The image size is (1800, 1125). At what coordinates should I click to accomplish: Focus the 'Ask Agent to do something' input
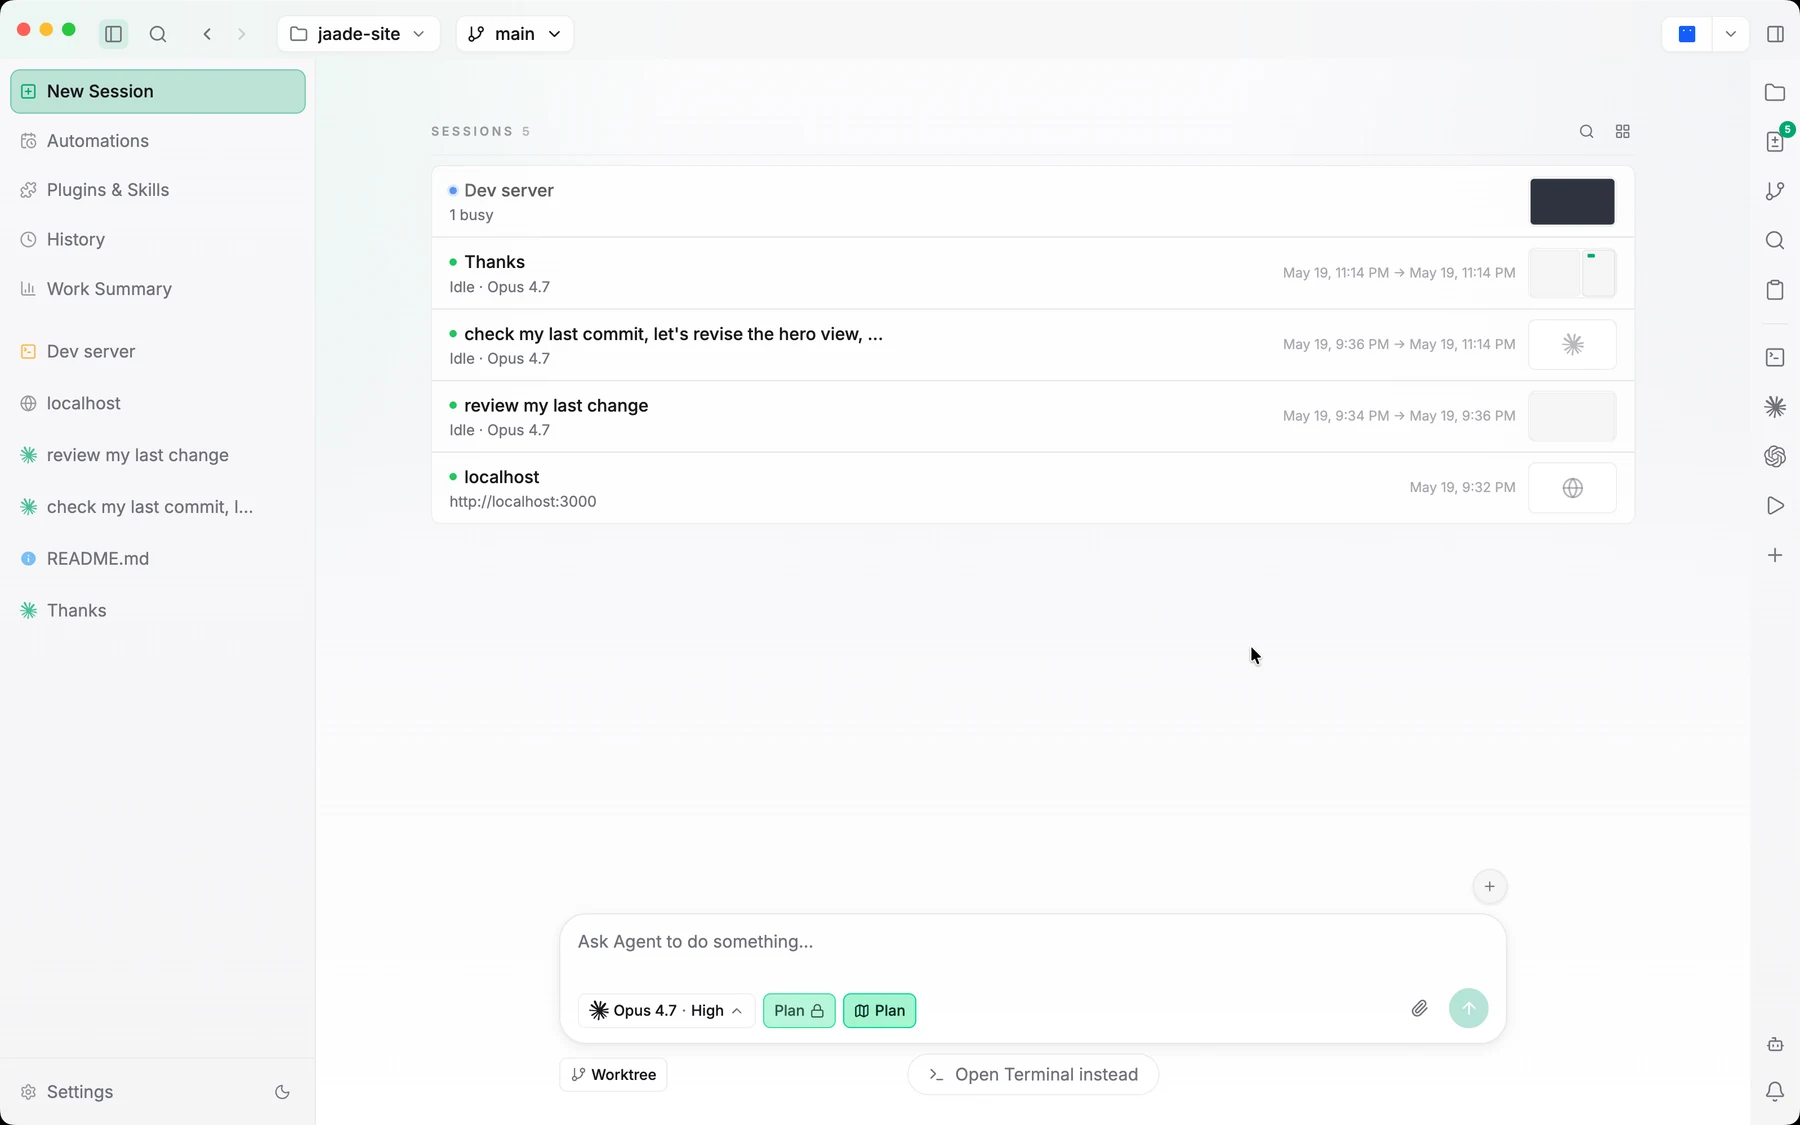[x=1033, y=942]
